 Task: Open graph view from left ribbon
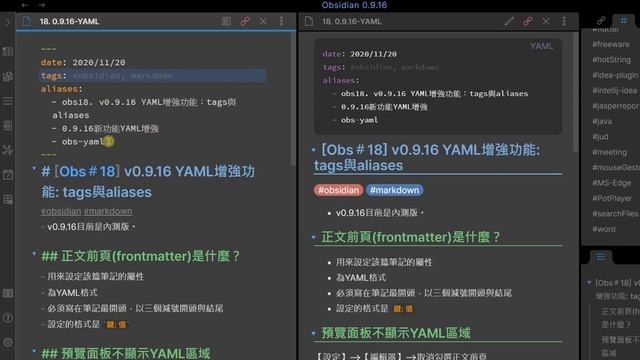pos(8,150)
